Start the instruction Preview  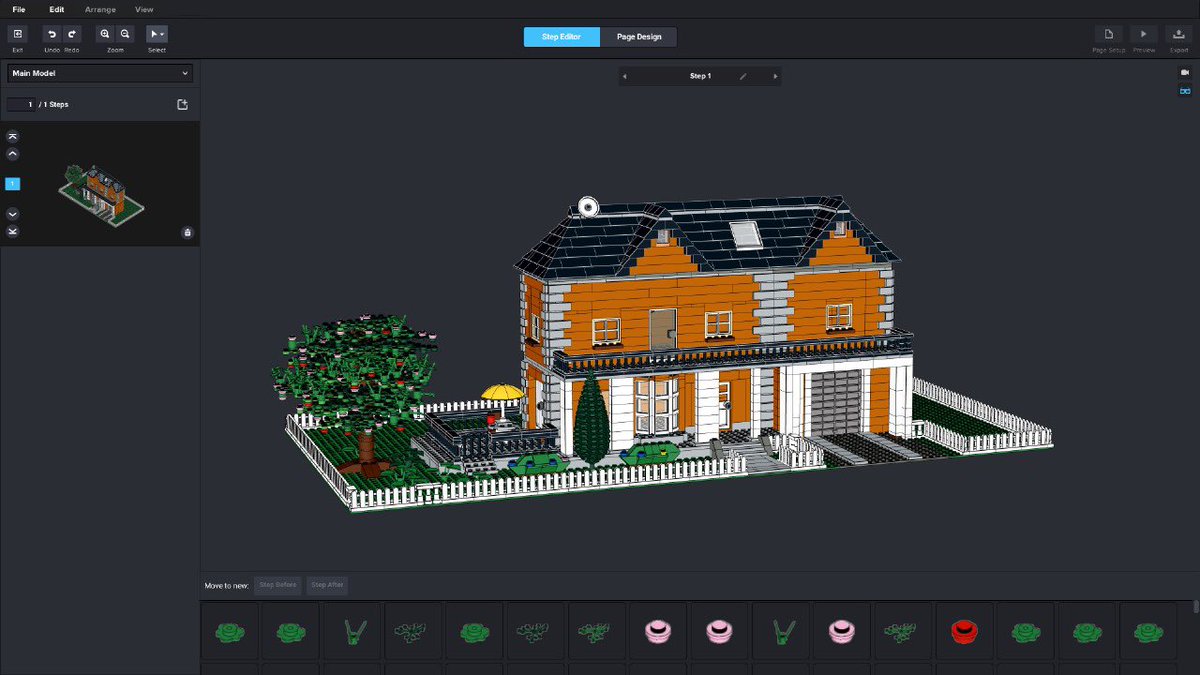tap(1144, 34)
